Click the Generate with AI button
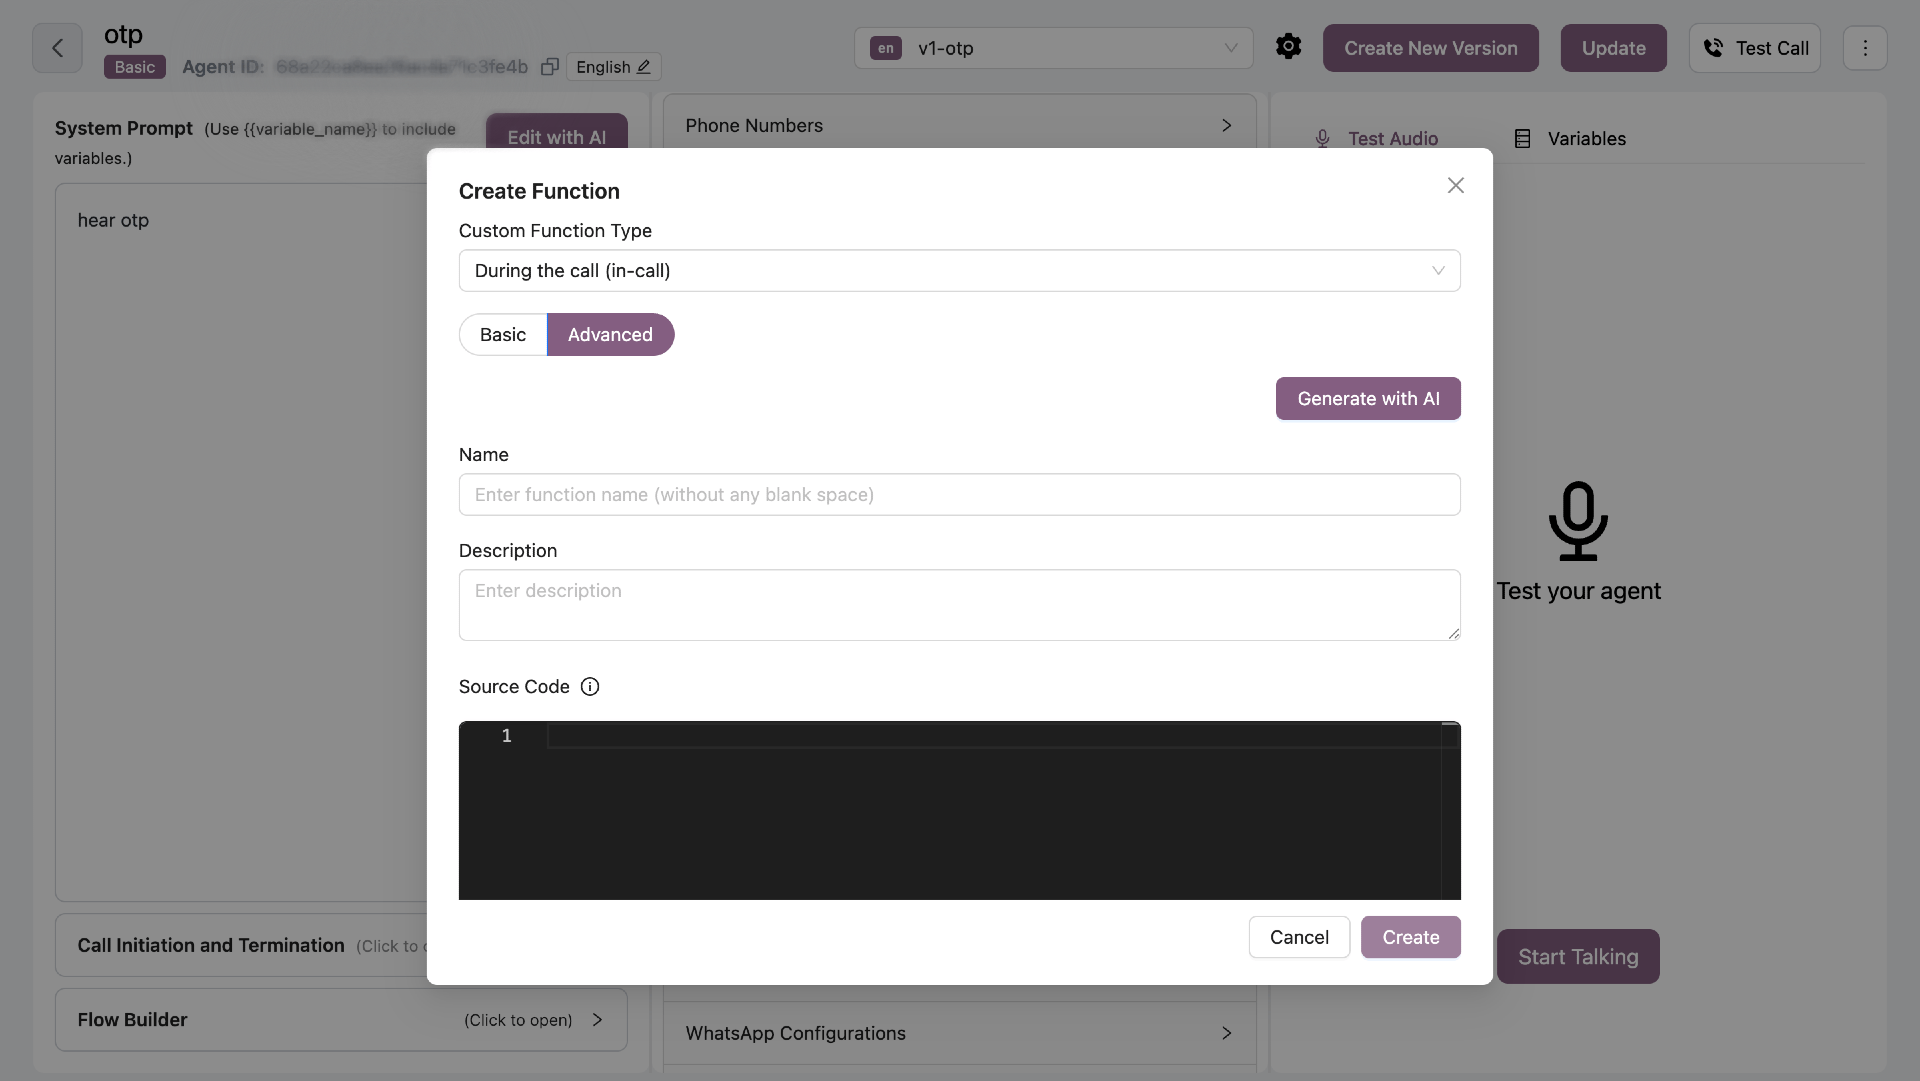1920x1081 pixels. tap(1368, 399)
